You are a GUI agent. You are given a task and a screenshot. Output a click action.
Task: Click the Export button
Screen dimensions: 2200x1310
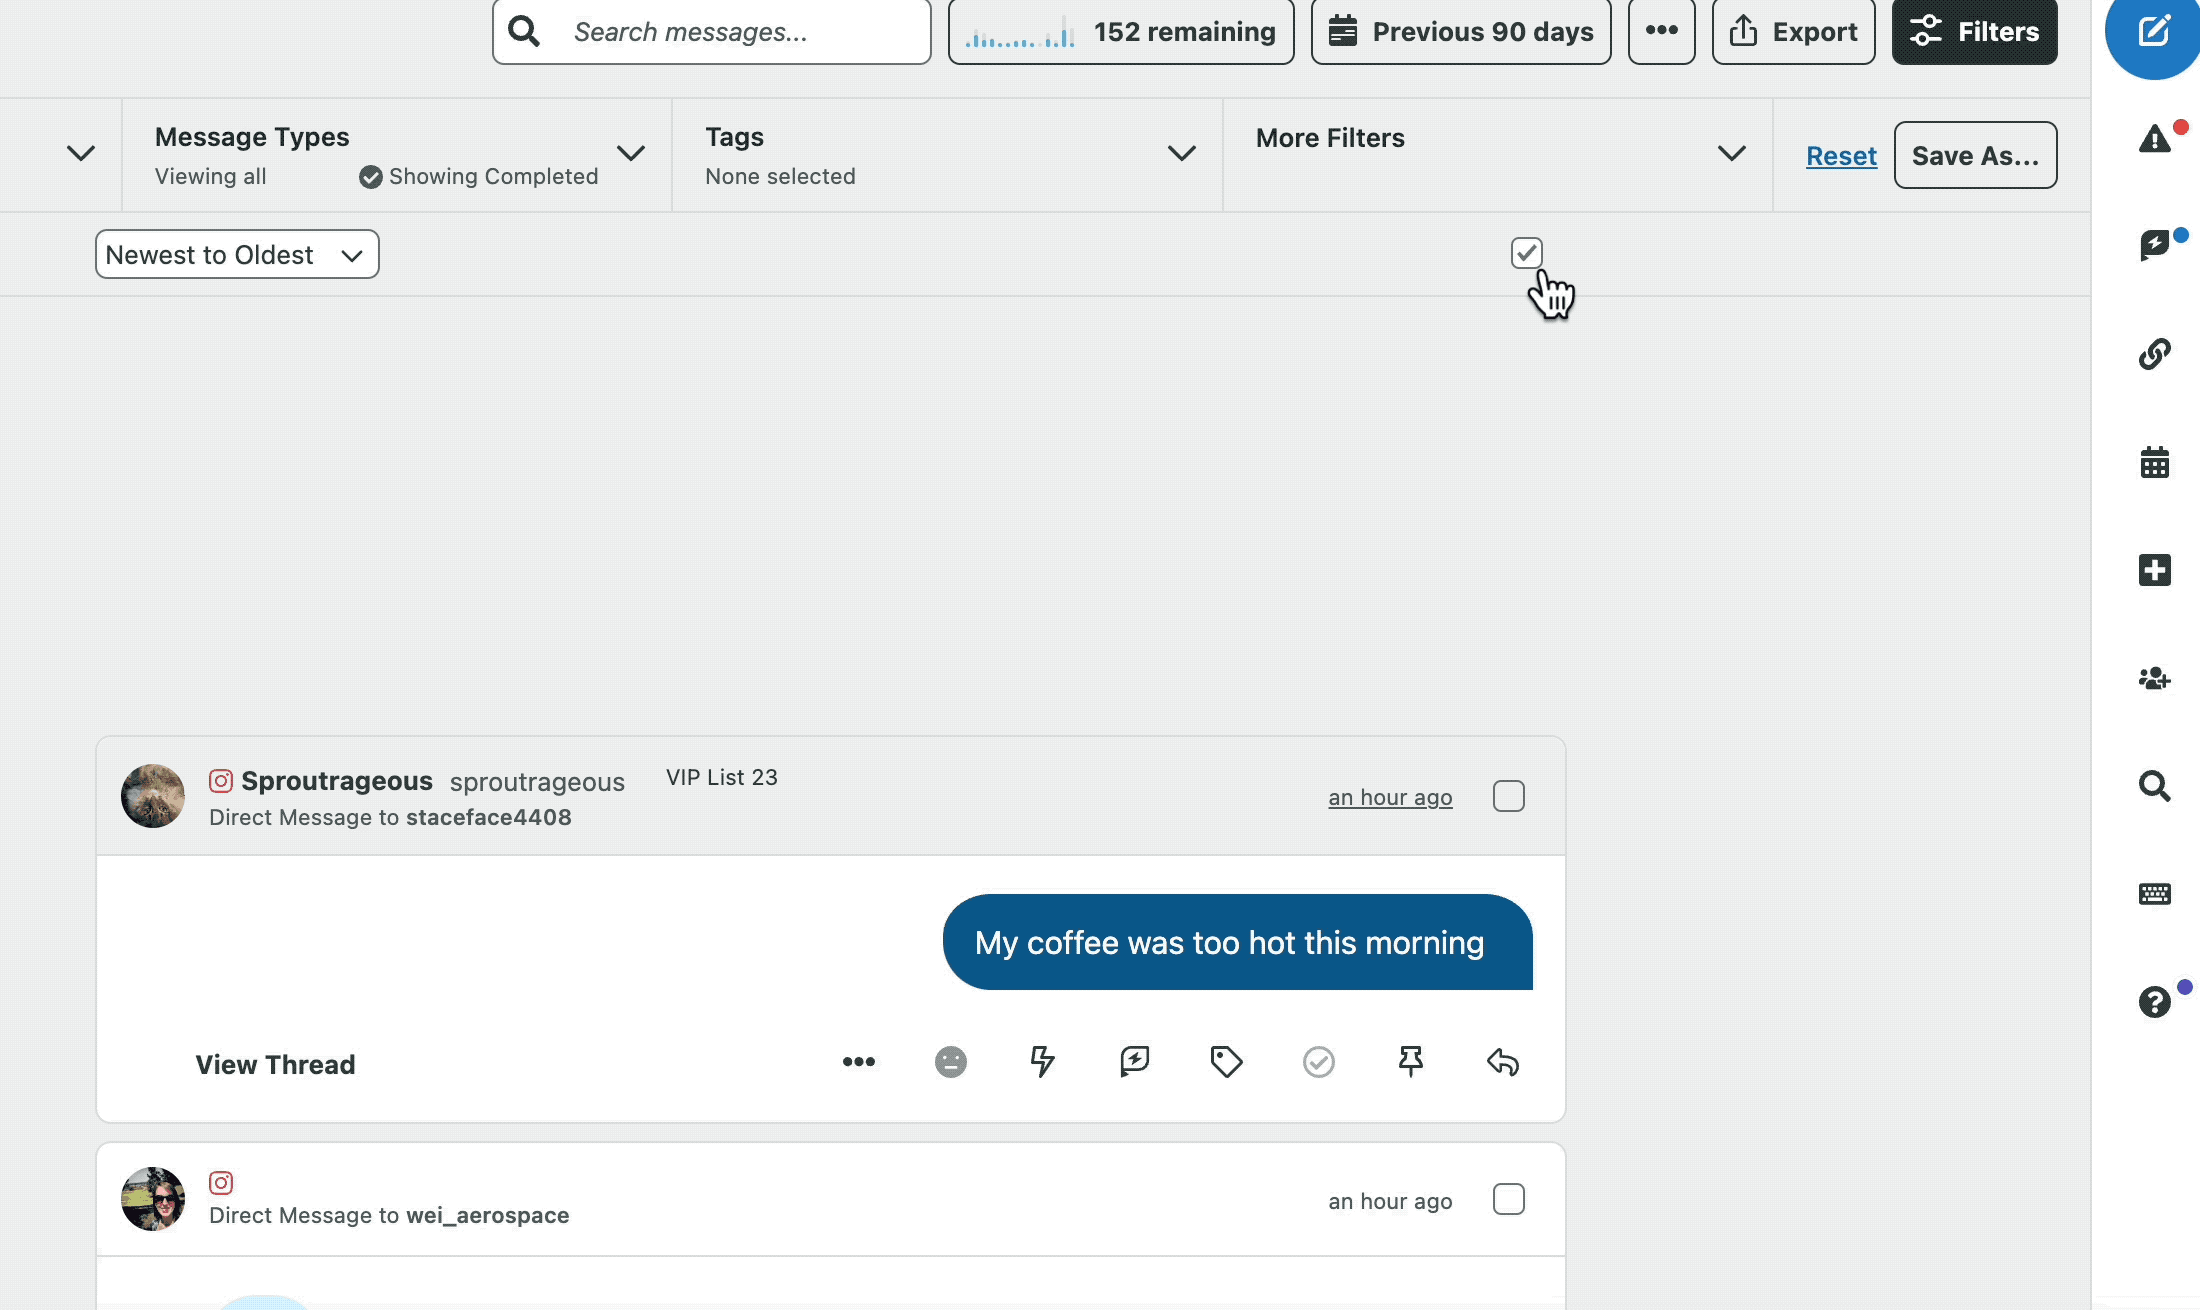[1794, 32]
